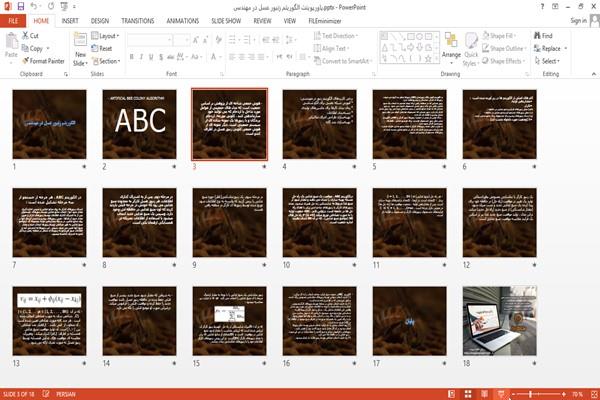
Task: Click the Save icon in quick access toolbar
Action: (20, 6)
